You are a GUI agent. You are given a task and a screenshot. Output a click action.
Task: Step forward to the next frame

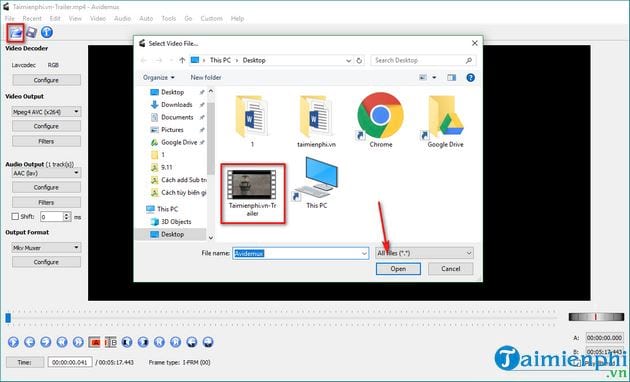pyautogui.click(x=46, y=342)
